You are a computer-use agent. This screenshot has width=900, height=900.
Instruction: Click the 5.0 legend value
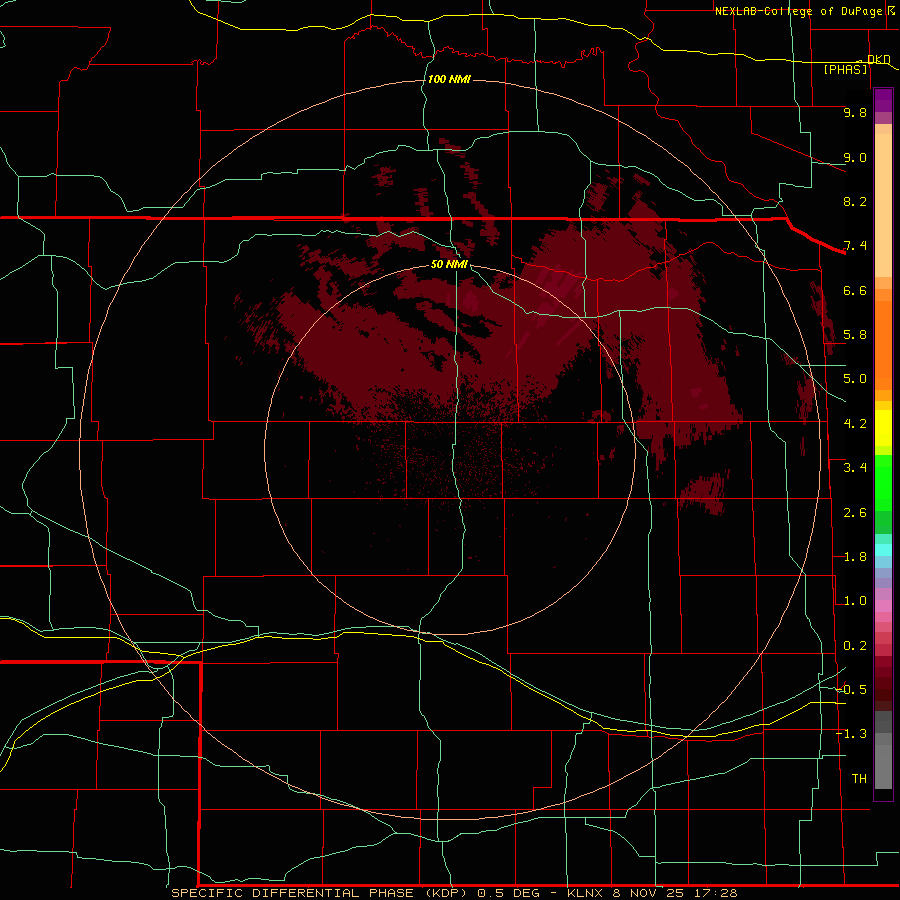pos(855,379)
